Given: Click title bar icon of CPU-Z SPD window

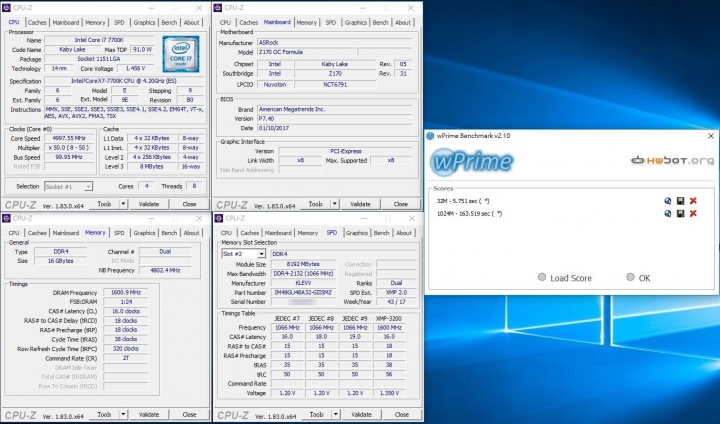Looking at the screenshot, I should [x=219, y=218].
